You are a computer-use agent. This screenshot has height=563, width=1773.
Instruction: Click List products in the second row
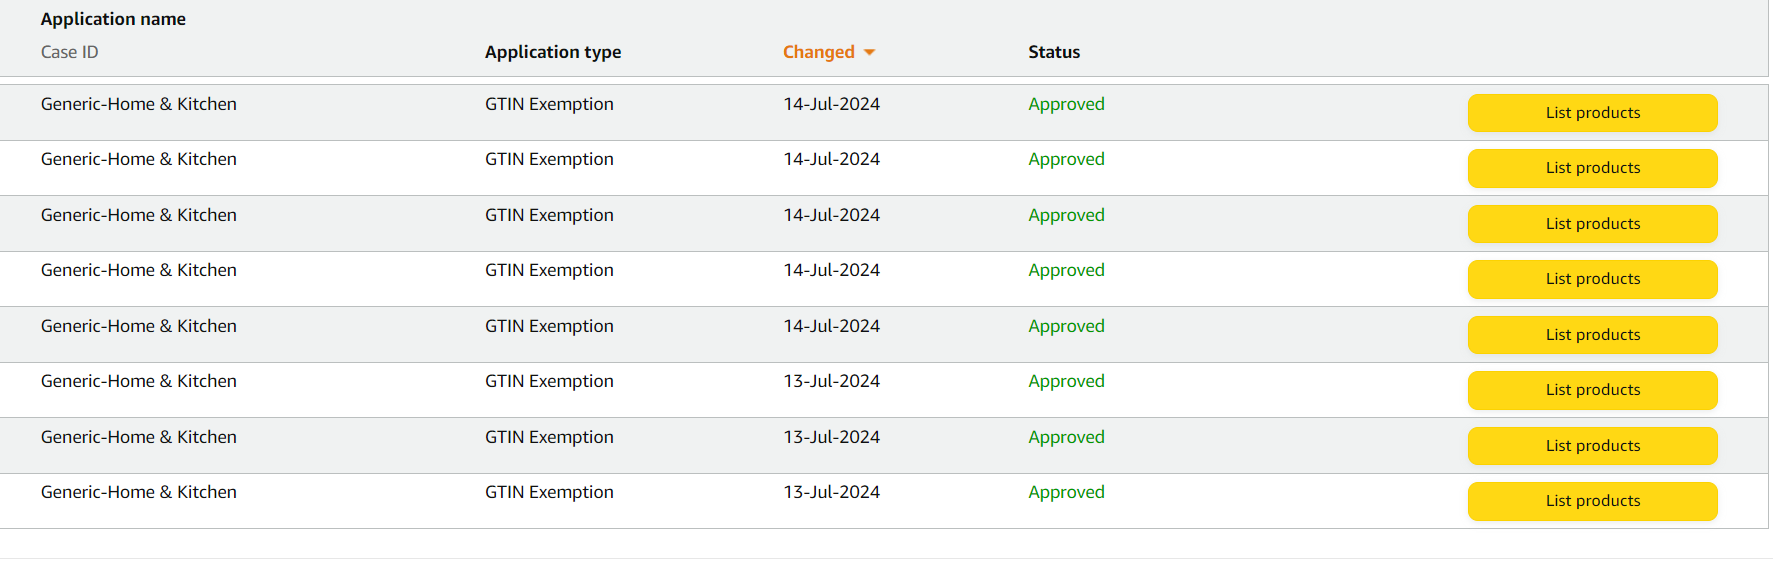1592,168
